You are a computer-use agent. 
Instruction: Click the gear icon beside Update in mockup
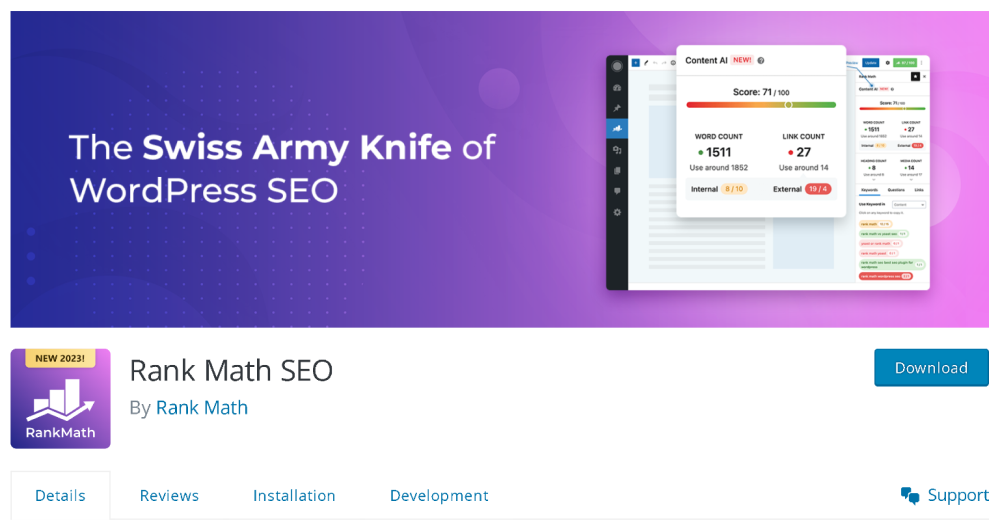(x=887, y=62)
